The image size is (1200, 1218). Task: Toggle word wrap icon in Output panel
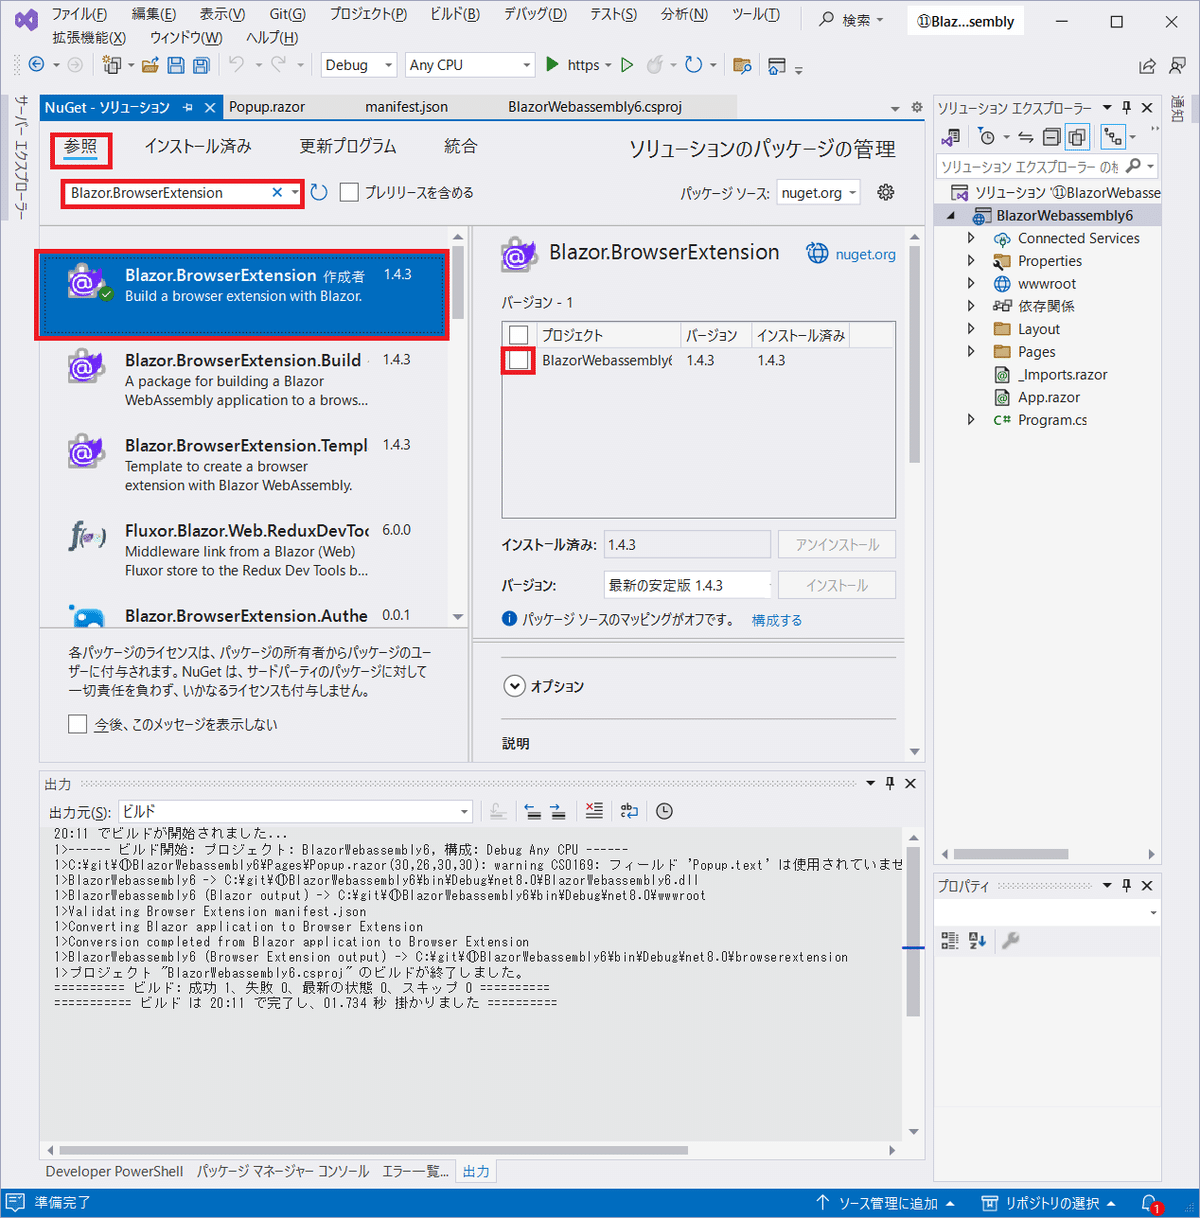click(629, 811)
